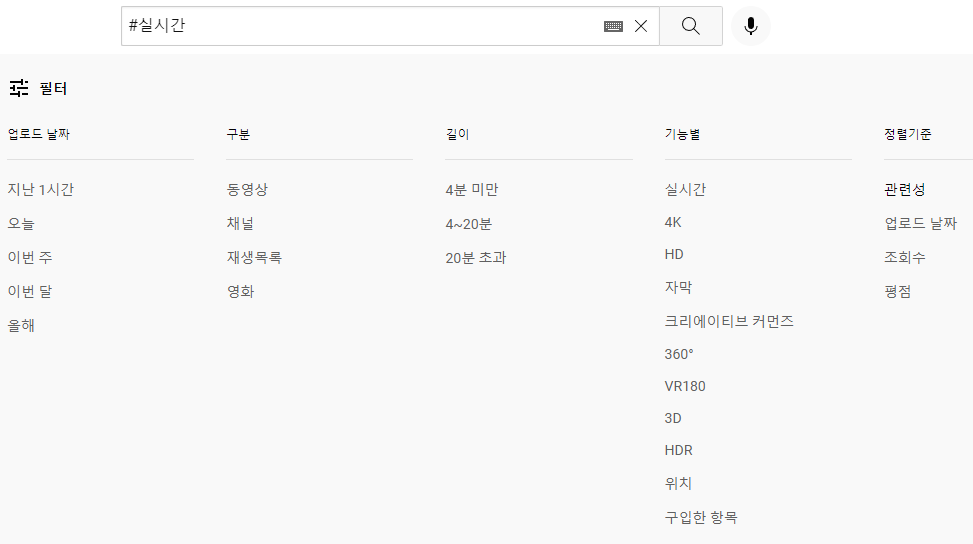
Task: Enable the VR180 feature filter
Action: (x=685, y=386)
